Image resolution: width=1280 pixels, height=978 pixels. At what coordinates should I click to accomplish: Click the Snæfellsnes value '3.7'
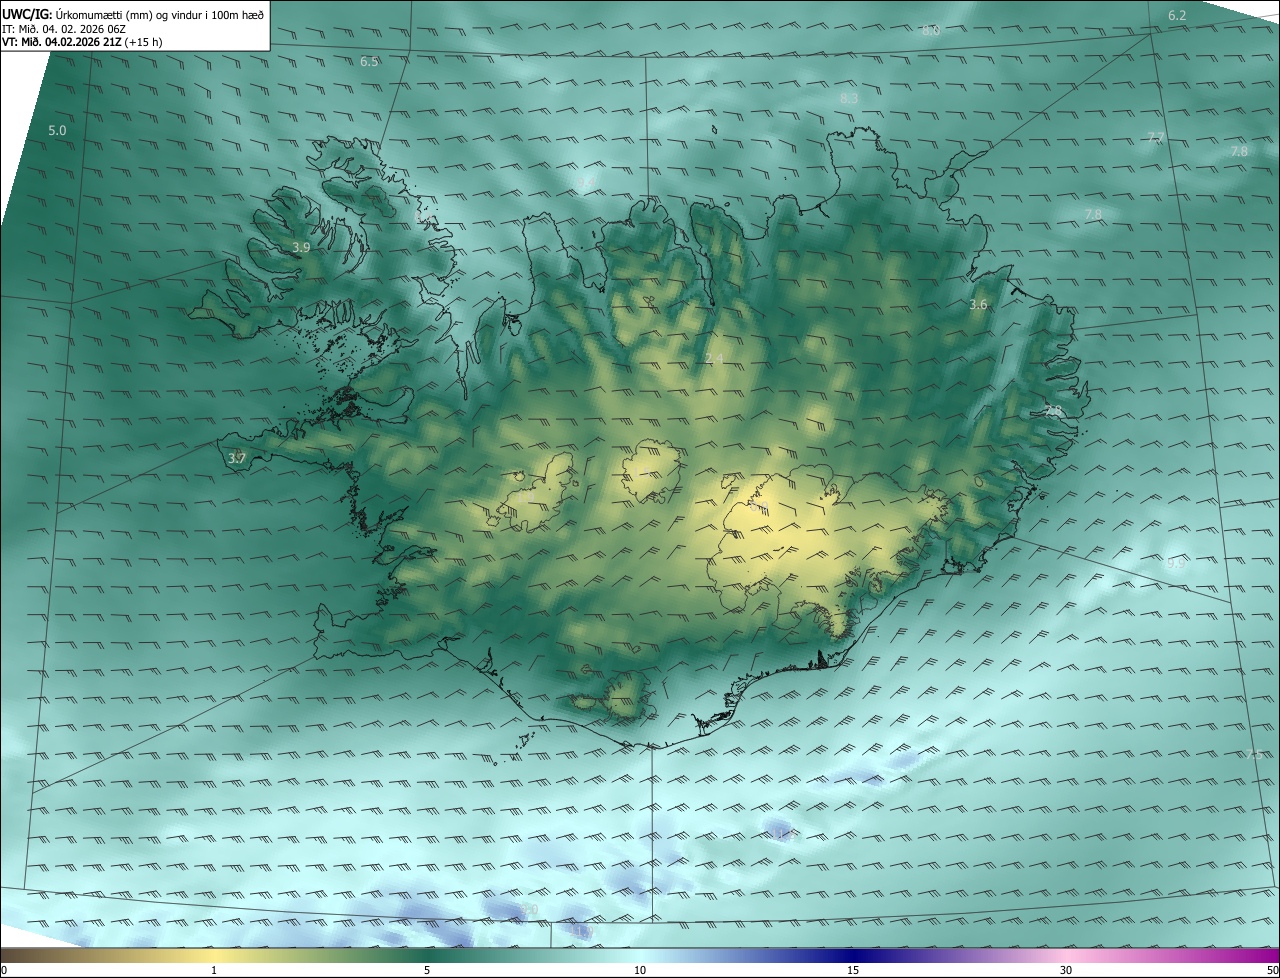tap(236, 458)
